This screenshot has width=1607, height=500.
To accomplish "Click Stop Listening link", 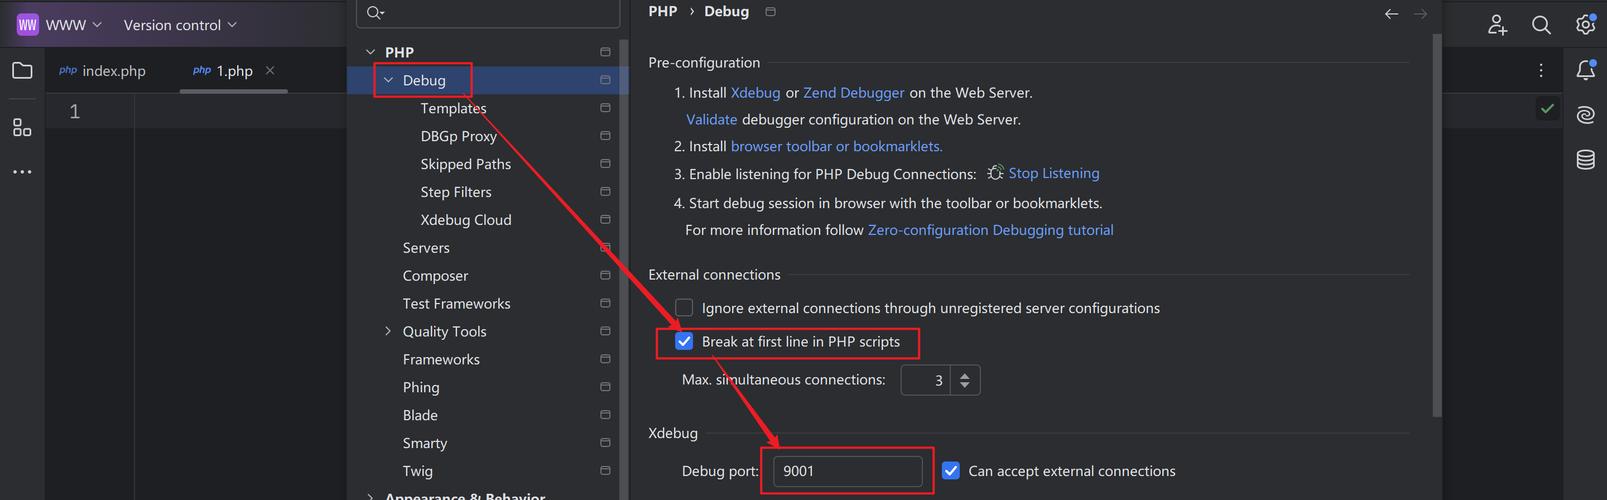I will click(x=1054, y=173).
